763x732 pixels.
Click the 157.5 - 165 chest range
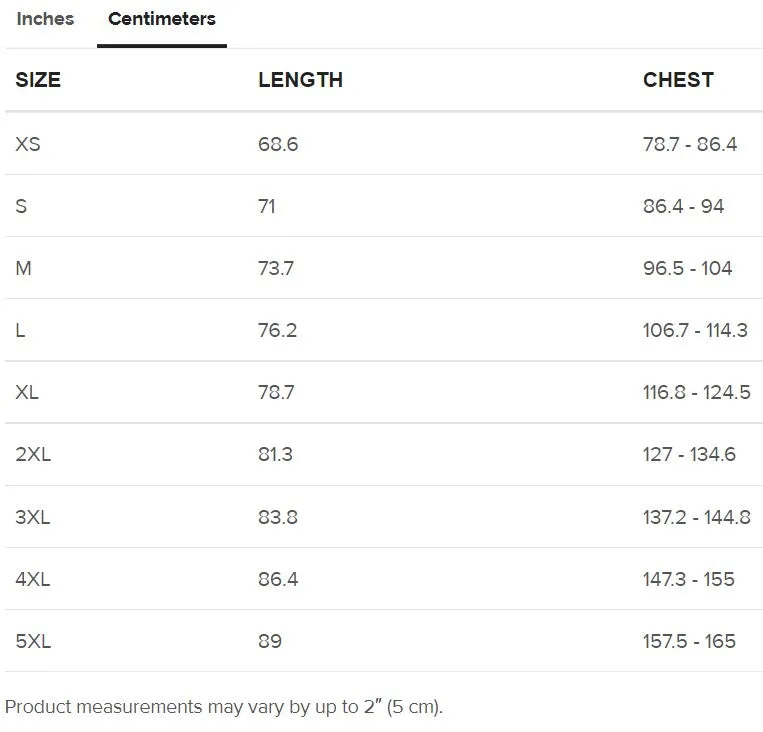(x=689, y=641)
